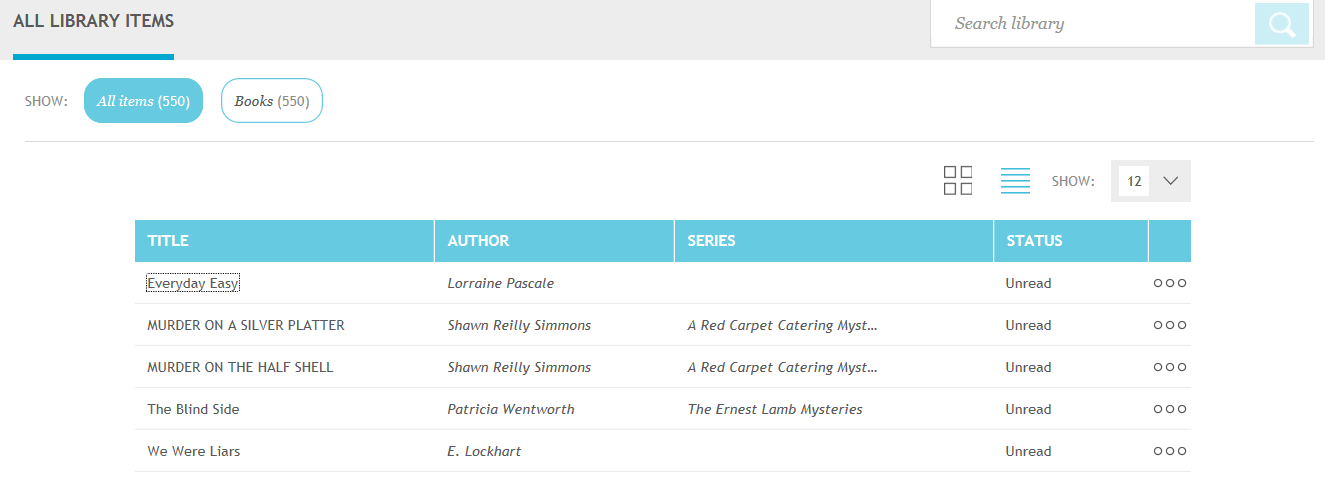Screen dimensions: 1325x479
Task: Sort the list by Author column
Action: coord(478,241)
